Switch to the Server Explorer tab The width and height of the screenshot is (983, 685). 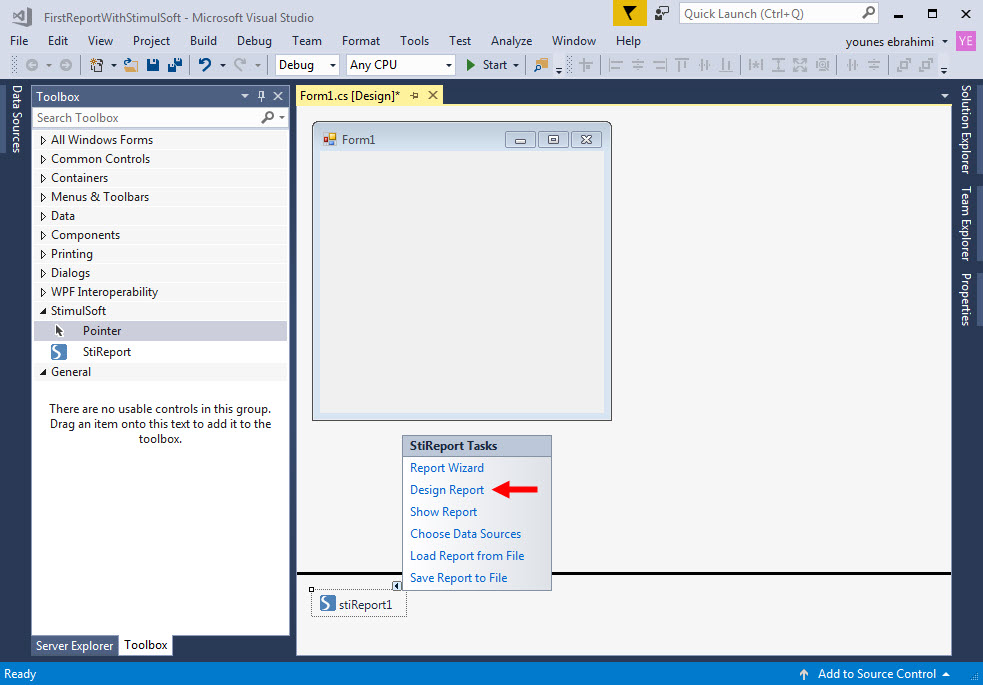(x=74, y=645)
